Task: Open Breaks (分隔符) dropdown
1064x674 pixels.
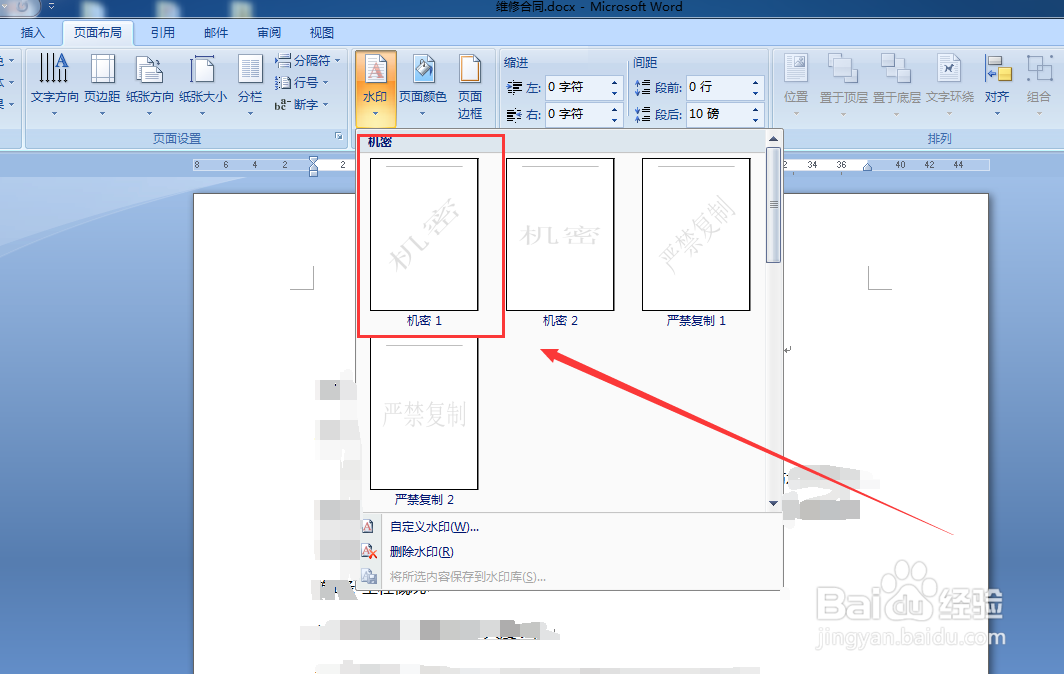Action: pos(307,60)
